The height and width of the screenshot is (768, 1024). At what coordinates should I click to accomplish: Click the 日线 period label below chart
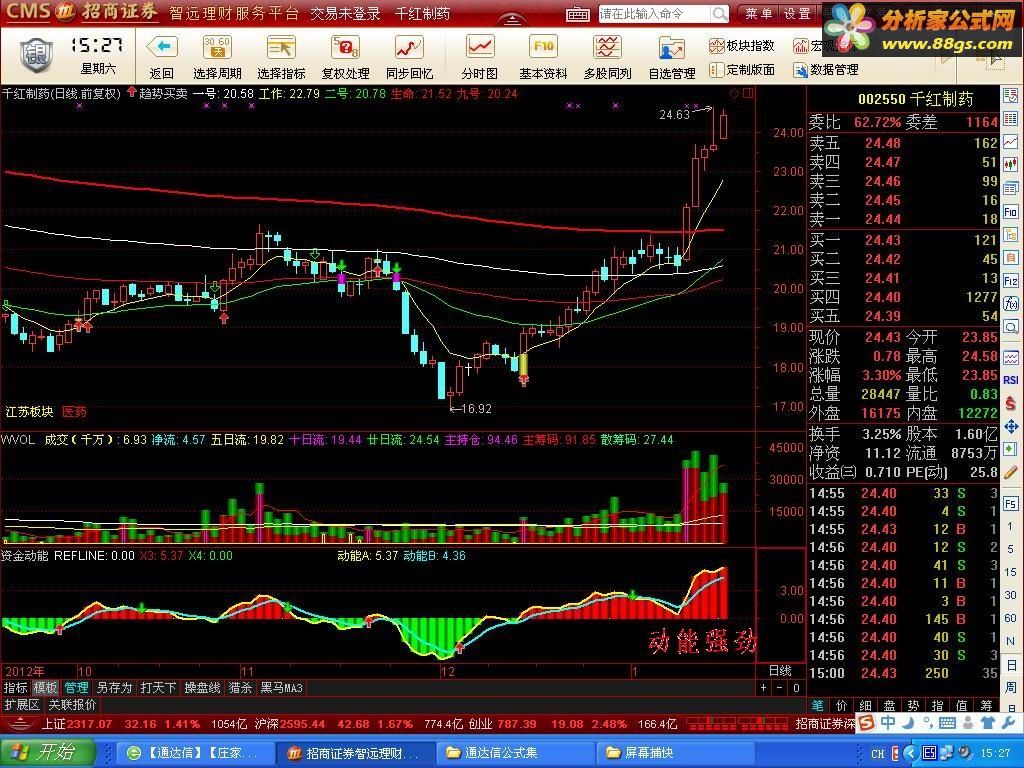[x=779, y=671]
